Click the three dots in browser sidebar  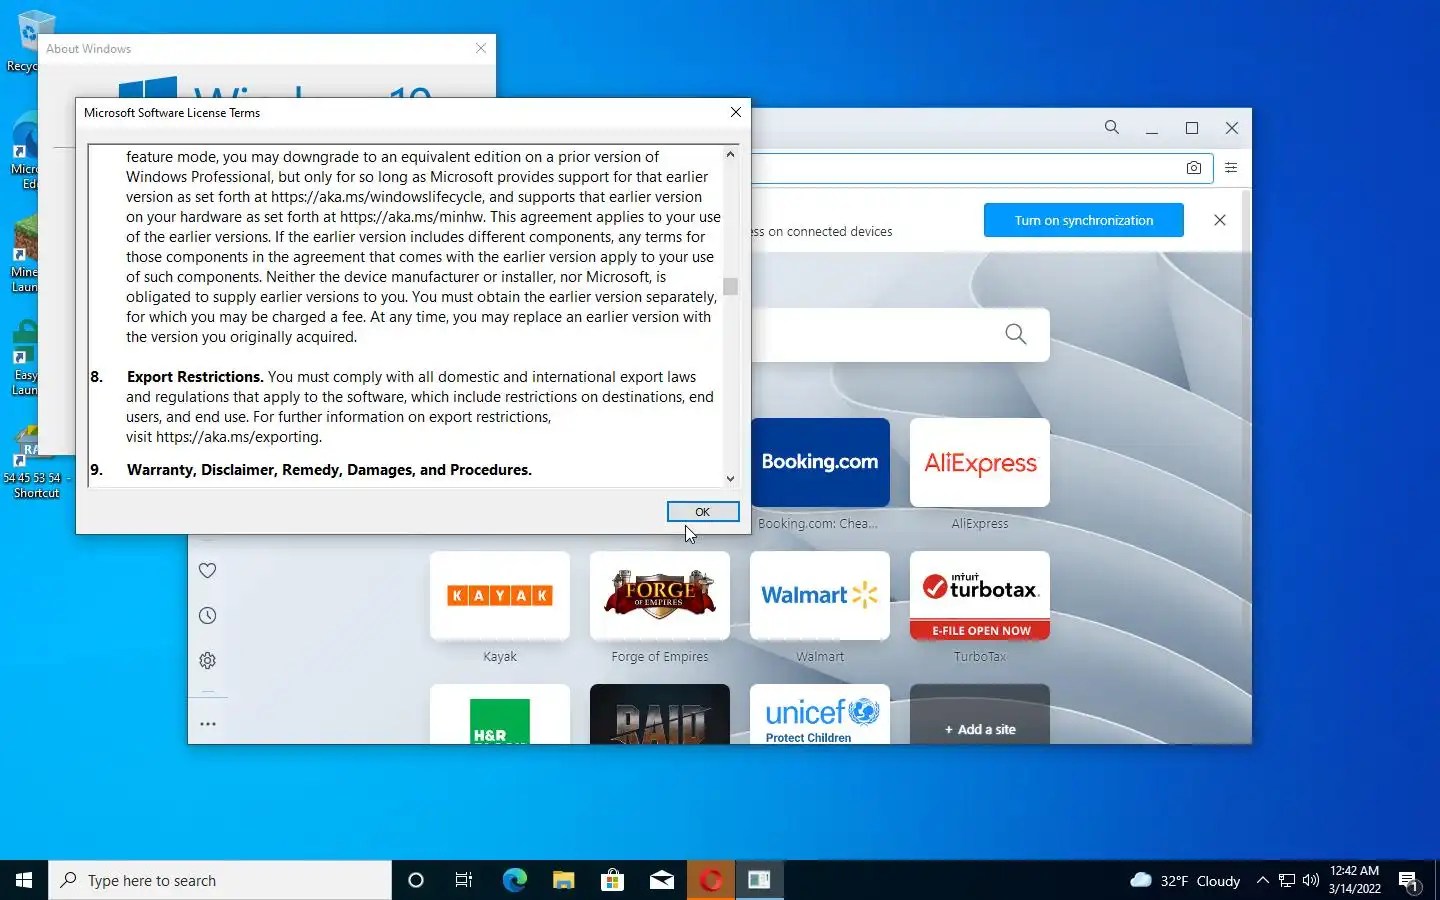[x=208, y=724]
